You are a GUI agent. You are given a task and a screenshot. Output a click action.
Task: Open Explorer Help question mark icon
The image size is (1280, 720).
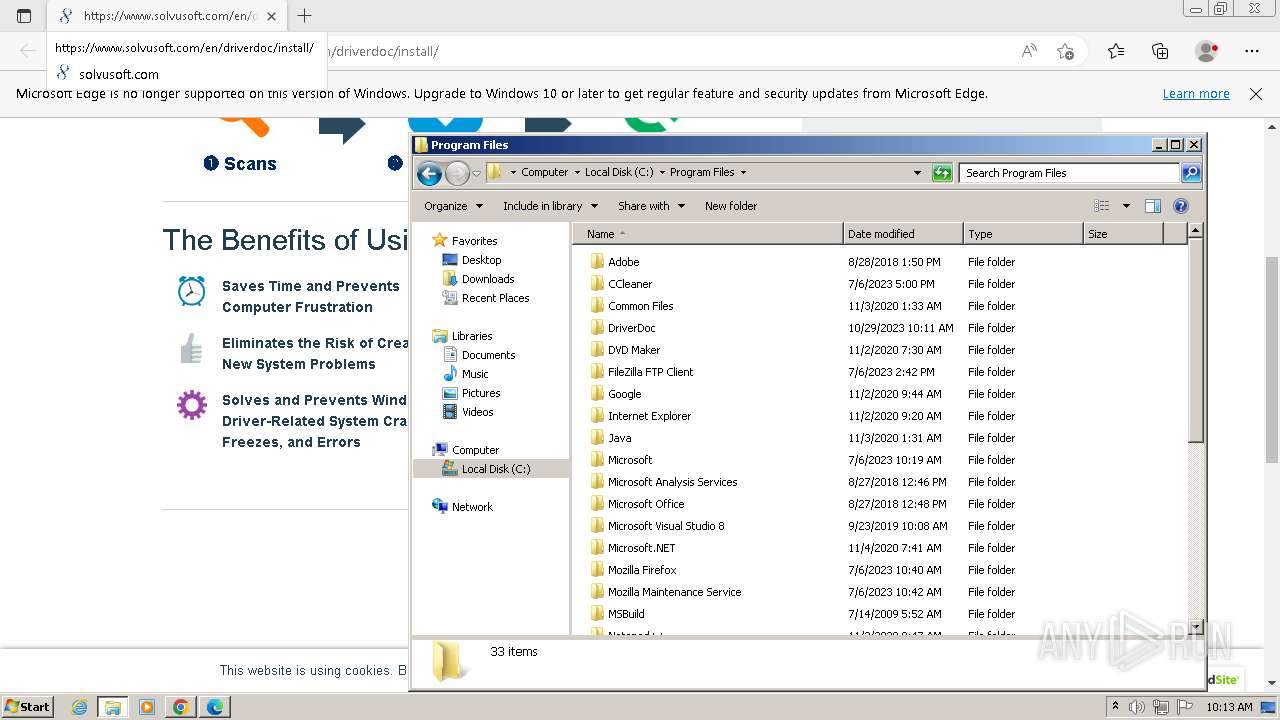click(1181, 206)
